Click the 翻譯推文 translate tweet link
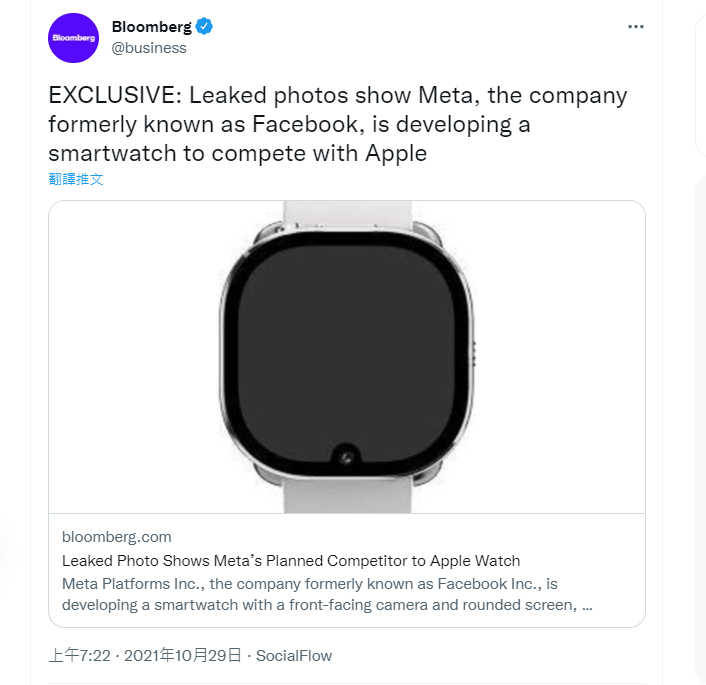This screenshot has width=706, height=685. 76,179
